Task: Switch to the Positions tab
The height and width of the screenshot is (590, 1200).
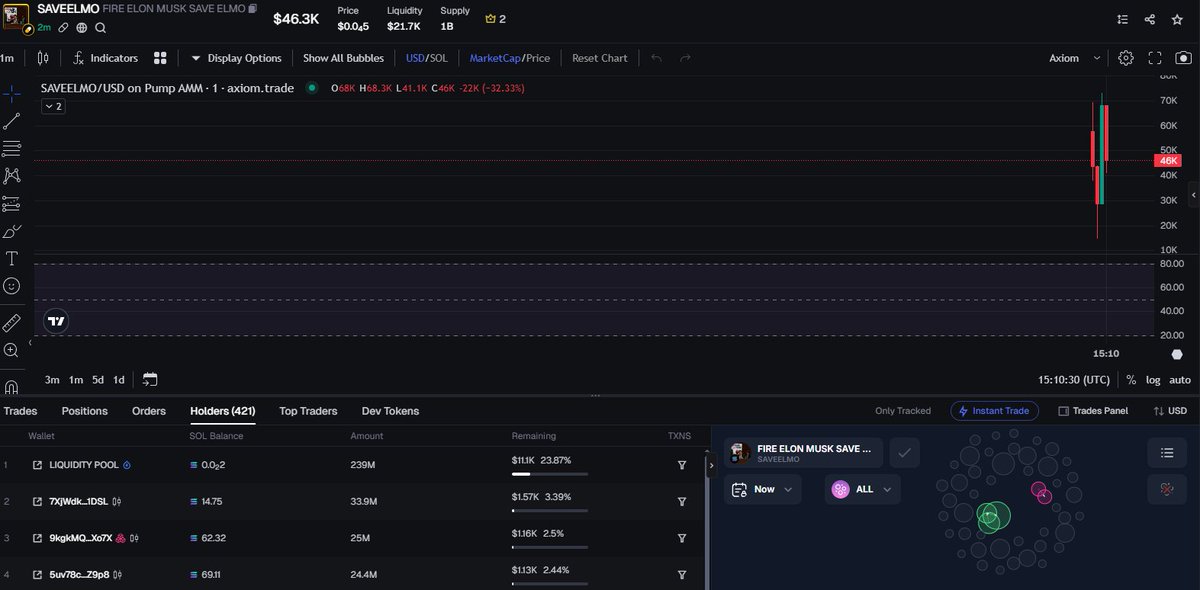Action: point(84,411)
